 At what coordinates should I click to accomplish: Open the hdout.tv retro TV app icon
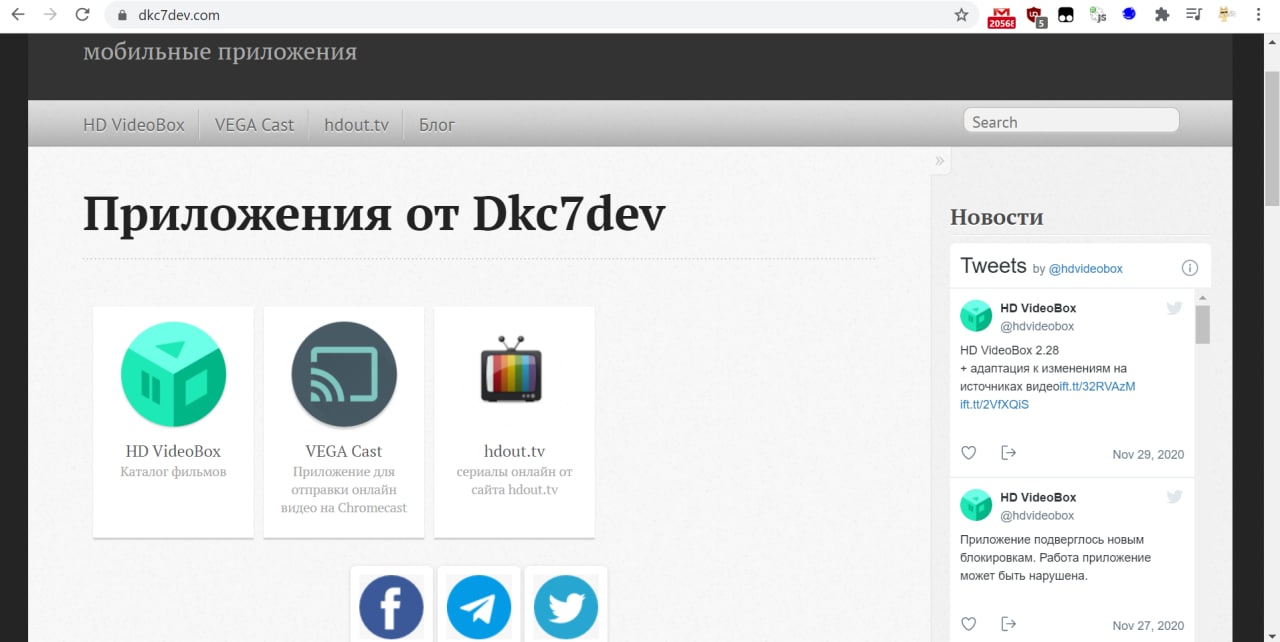pyautogui.click(x=511, y=371)
